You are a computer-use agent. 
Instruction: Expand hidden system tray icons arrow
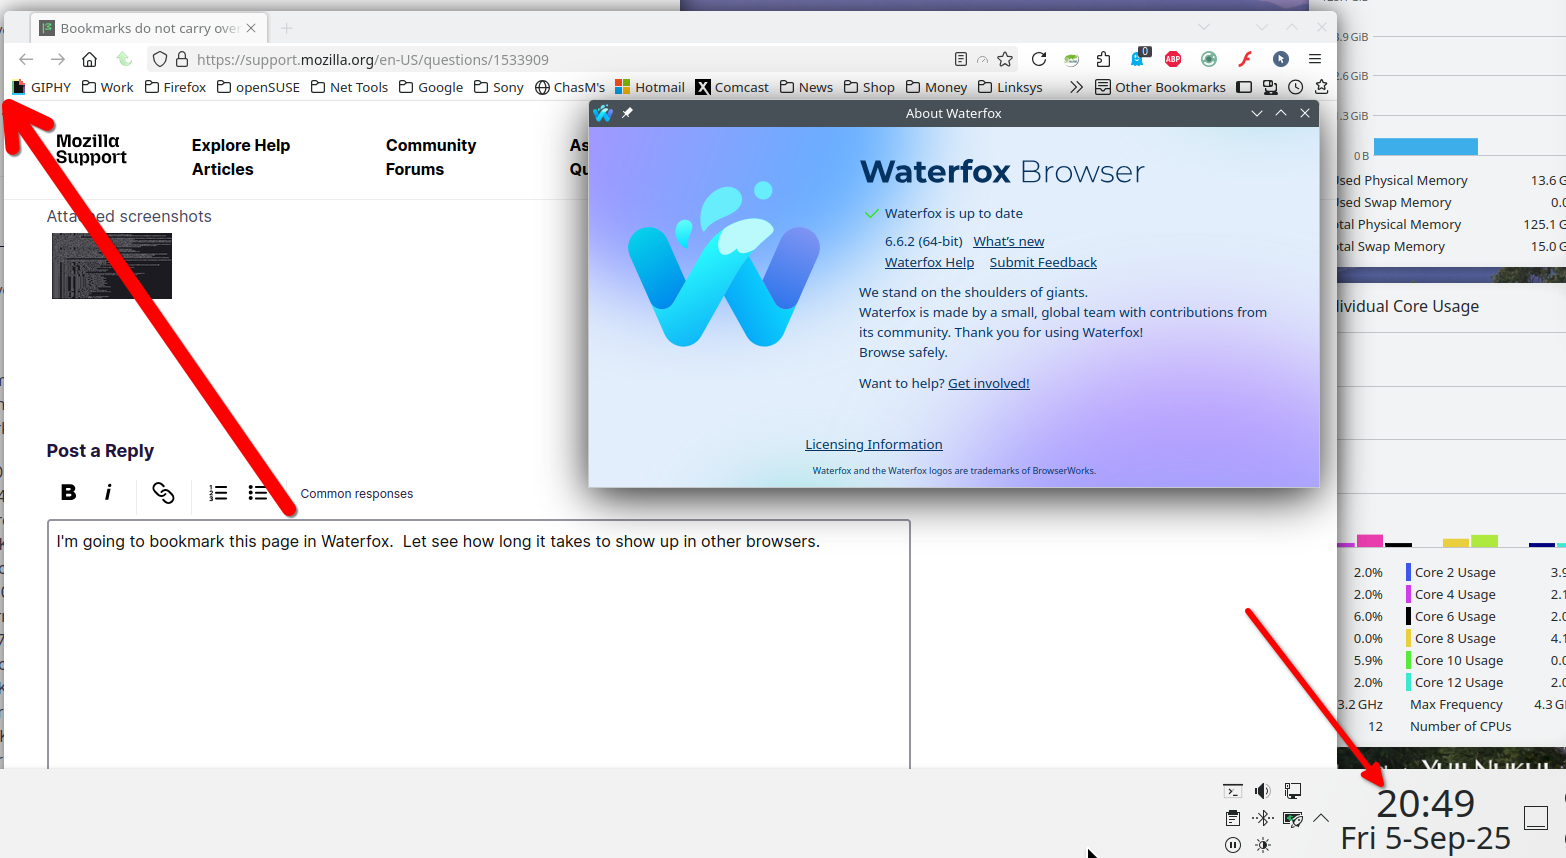pyautogui.click(x=1321, y=818)
